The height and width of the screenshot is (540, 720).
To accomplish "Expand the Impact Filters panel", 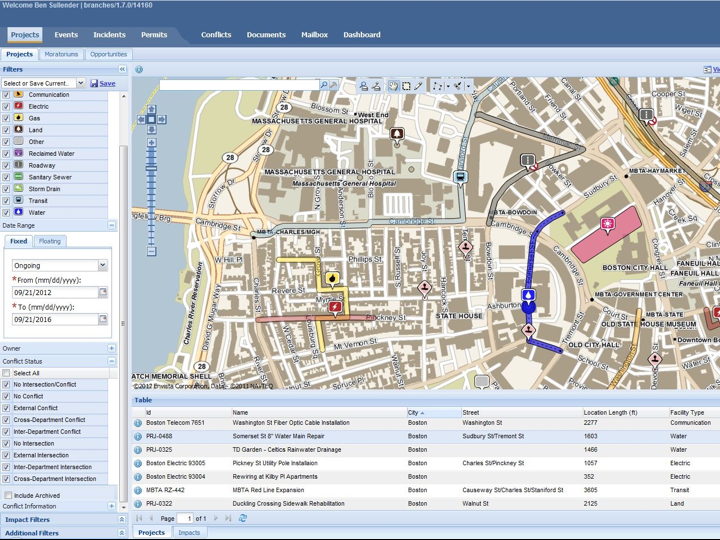I will [122, 520].
